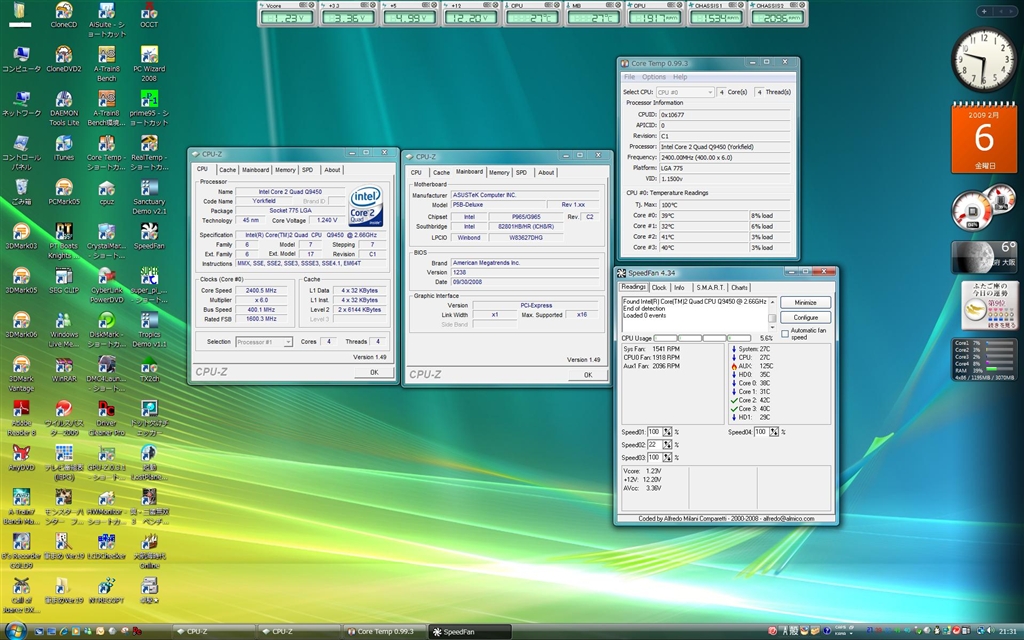The width and height of the screenshot is (1024, 640).
Task: Select the 3DMark03 desktop icon
Action: tap(22, 236)
